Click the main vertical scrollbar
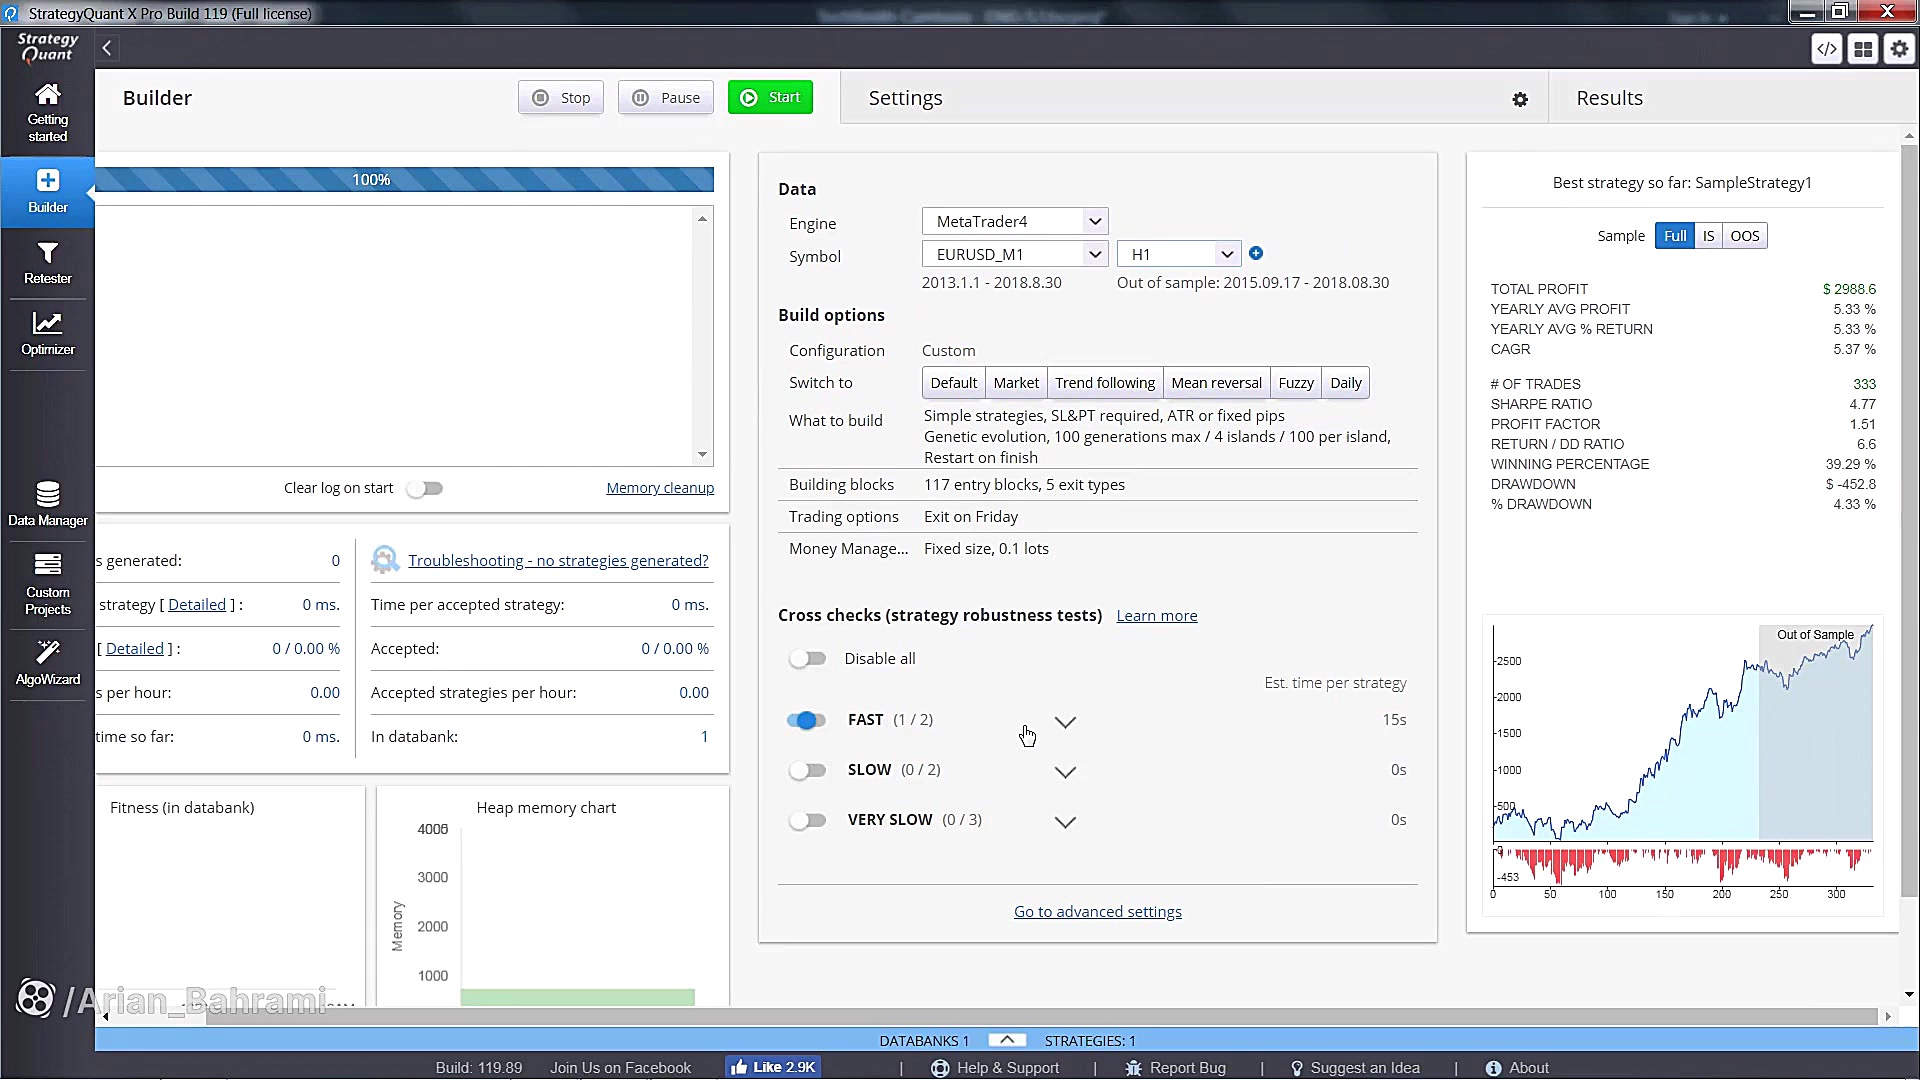Screen dimensions: 1920x1080 click(1909, 520)
